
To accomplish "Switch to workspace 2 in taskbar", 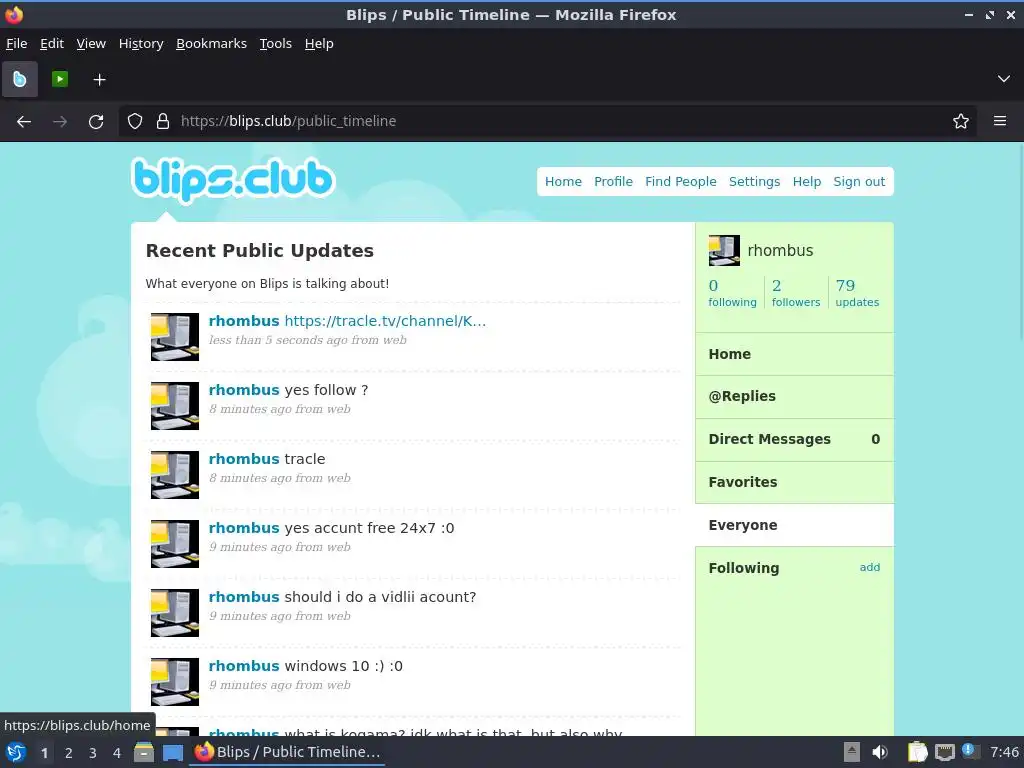I will pos(69,753).
